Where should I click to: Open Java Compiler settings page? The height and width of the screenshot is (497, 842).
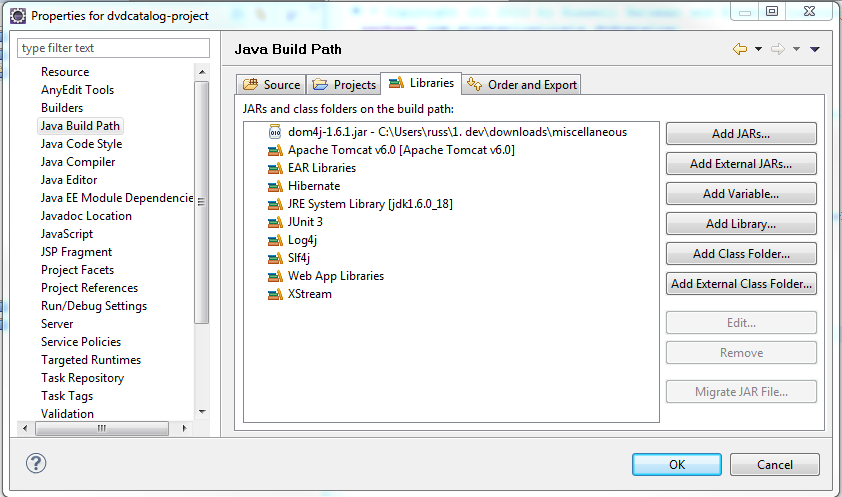click(78, 162)
